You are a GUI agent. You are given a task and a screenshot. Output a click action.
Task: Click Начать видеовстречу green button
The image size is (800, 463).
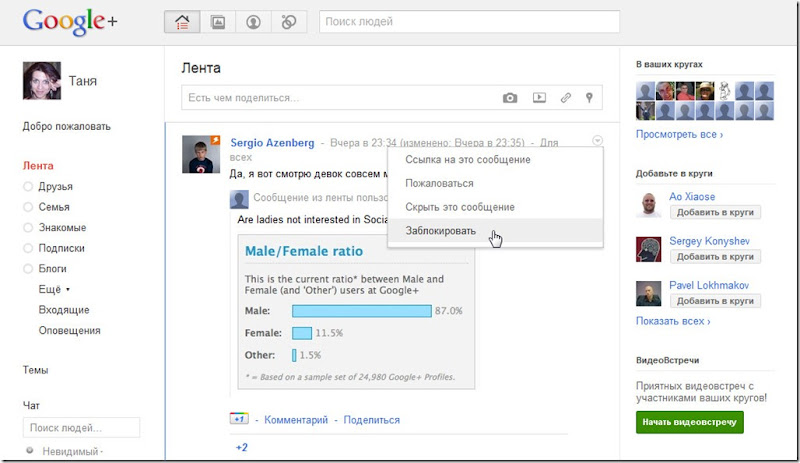click(x=689, y=422)
